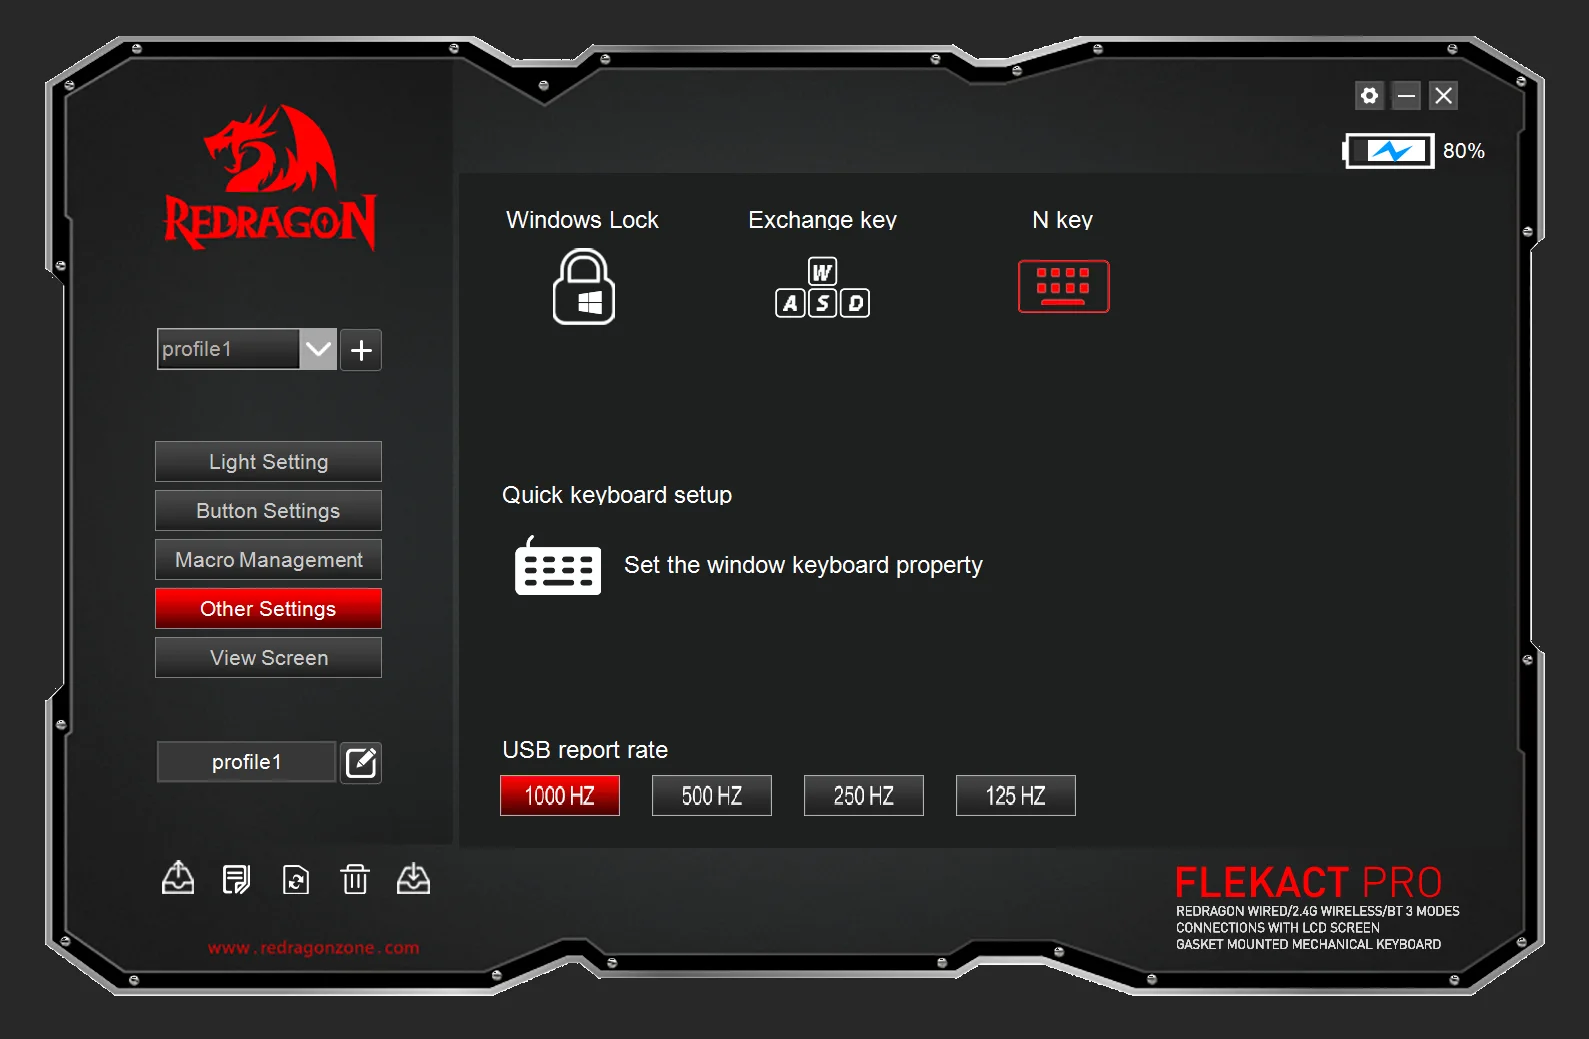Toggle the WASD Exchange key
The image size is (1589, 1039).
822,288
